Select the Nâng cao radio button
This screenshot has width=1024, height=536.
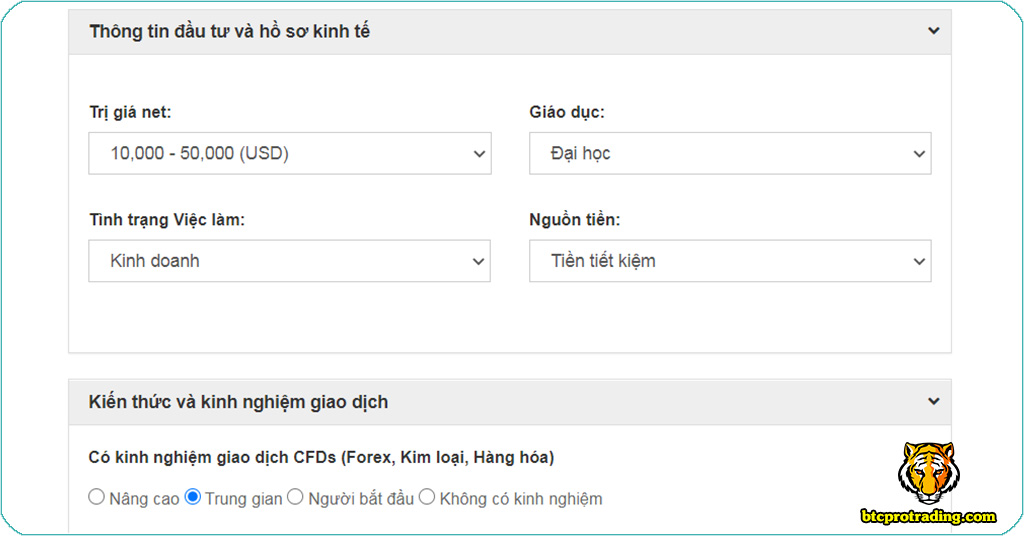pyautogui.click(x=97, y=497)
